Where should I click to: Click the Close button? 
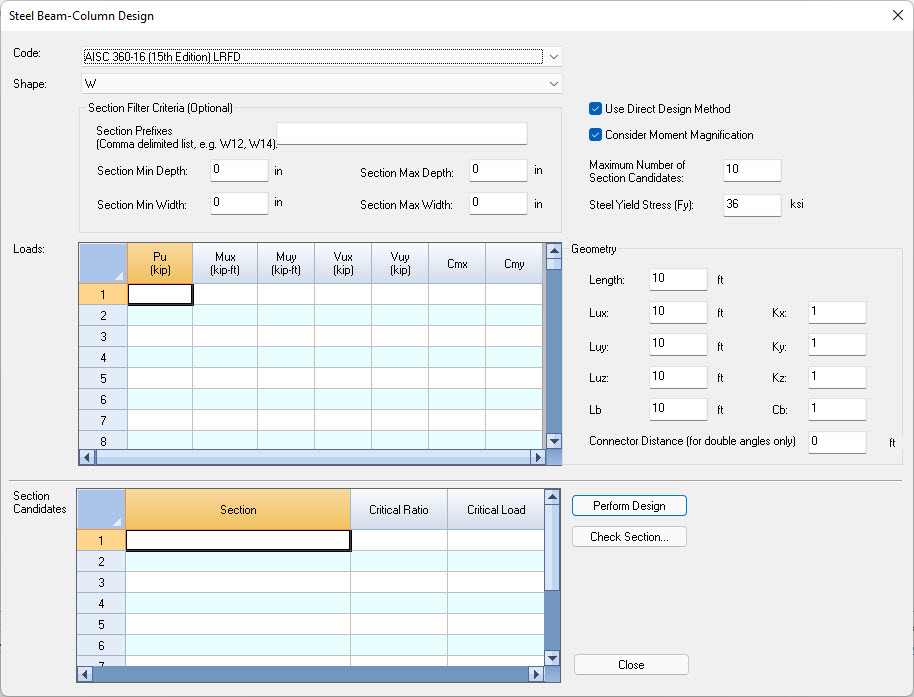tap(631, 665)
